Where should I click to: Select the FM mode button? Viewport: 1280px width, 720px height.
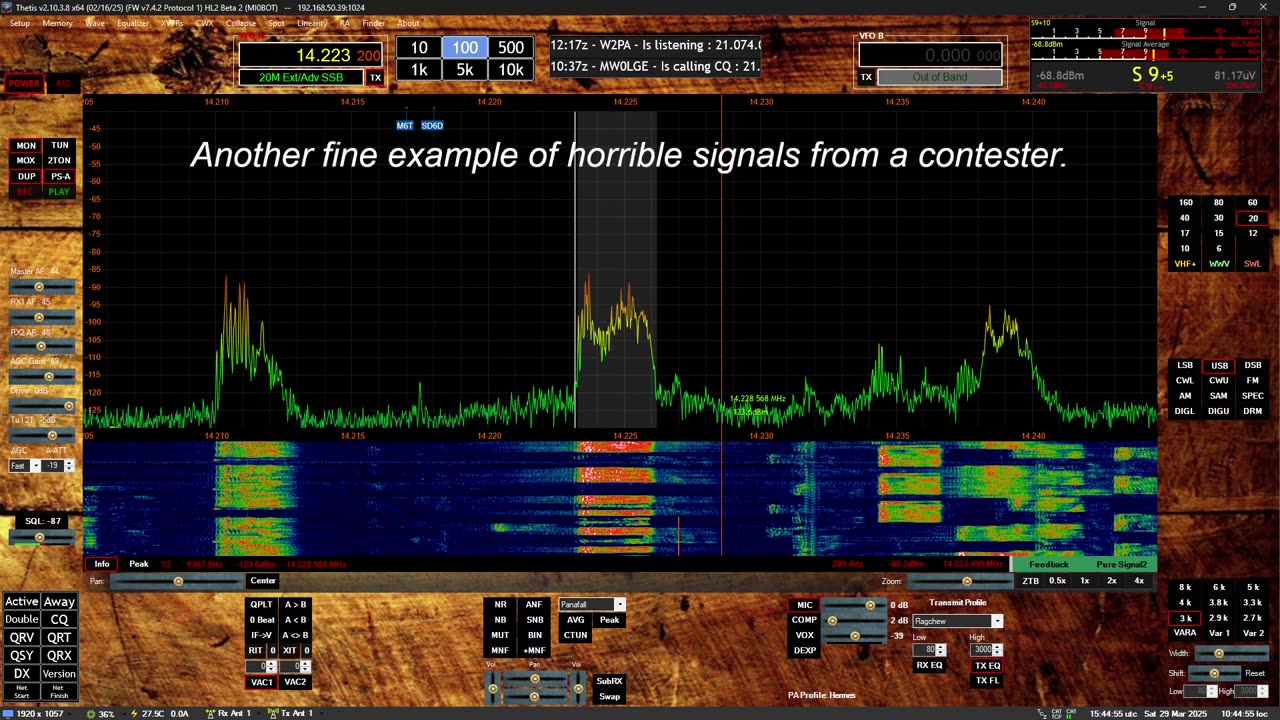[x=1252, y=381]
